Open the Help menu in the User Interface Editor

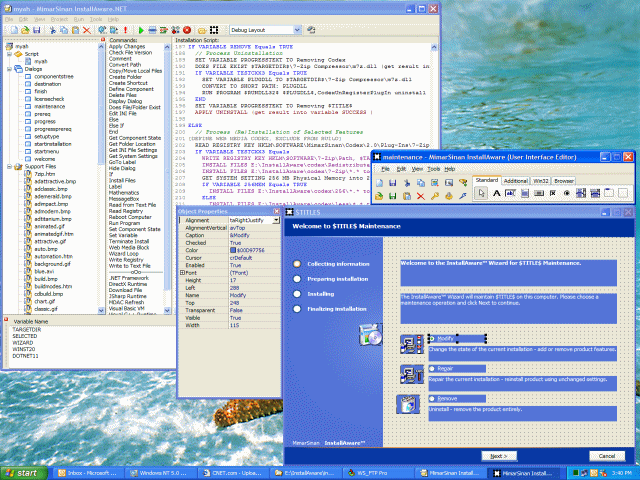tap(449, 169)
